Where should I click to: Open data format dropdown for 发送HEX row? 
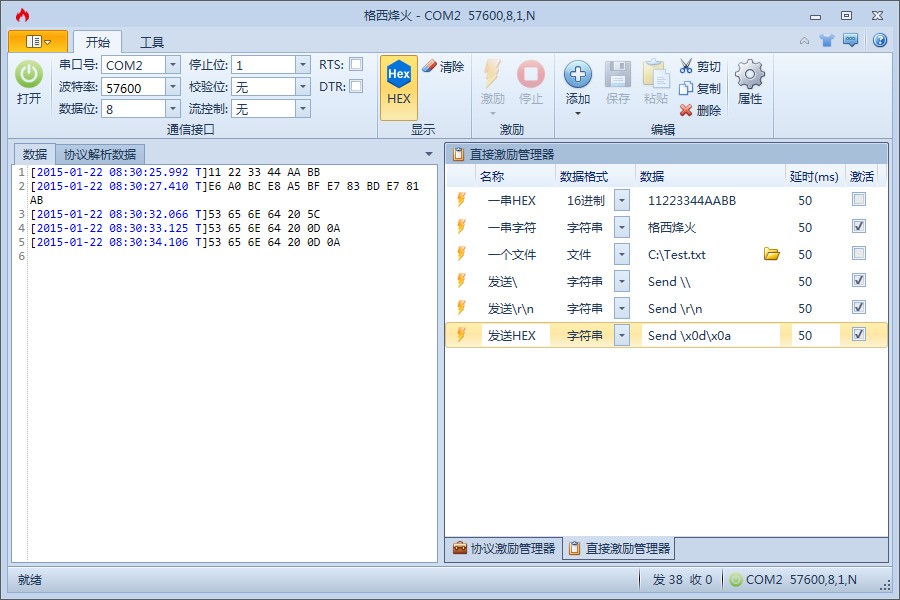click(622, 335)
